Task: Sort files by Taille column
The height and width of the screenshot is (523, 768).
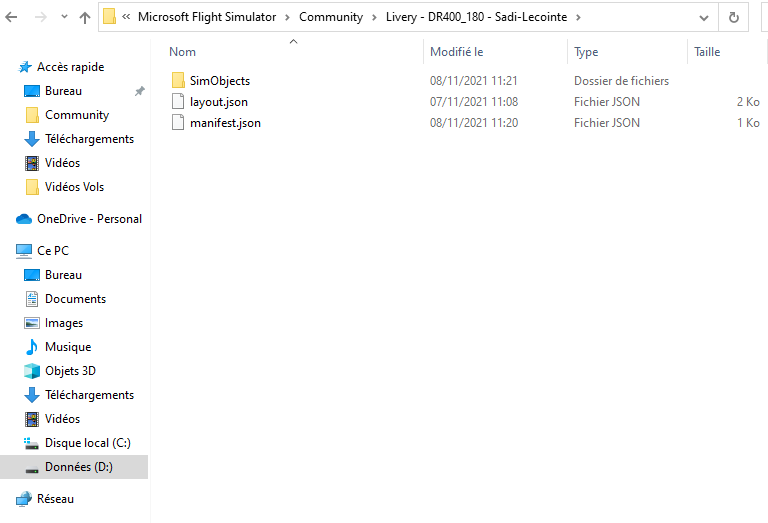Action: 707,52
